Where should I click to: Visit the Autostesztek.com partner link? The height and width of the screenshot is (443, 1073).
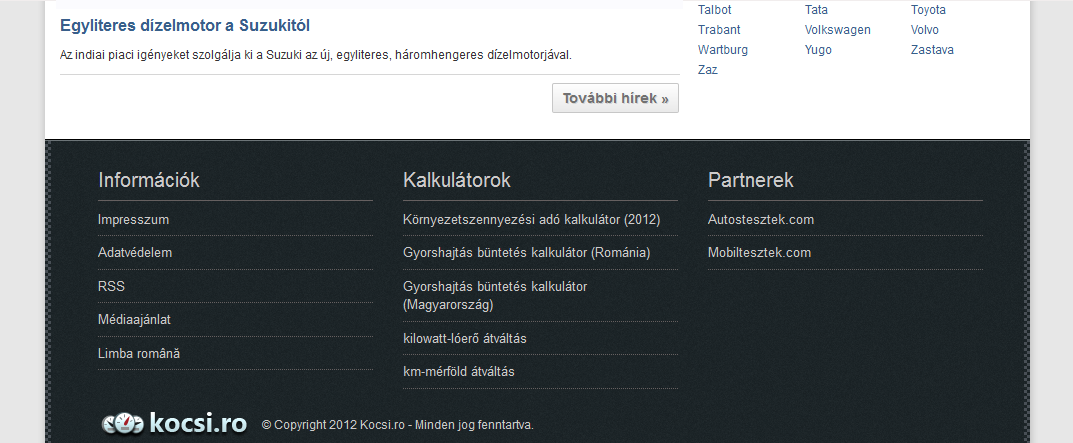761,220
